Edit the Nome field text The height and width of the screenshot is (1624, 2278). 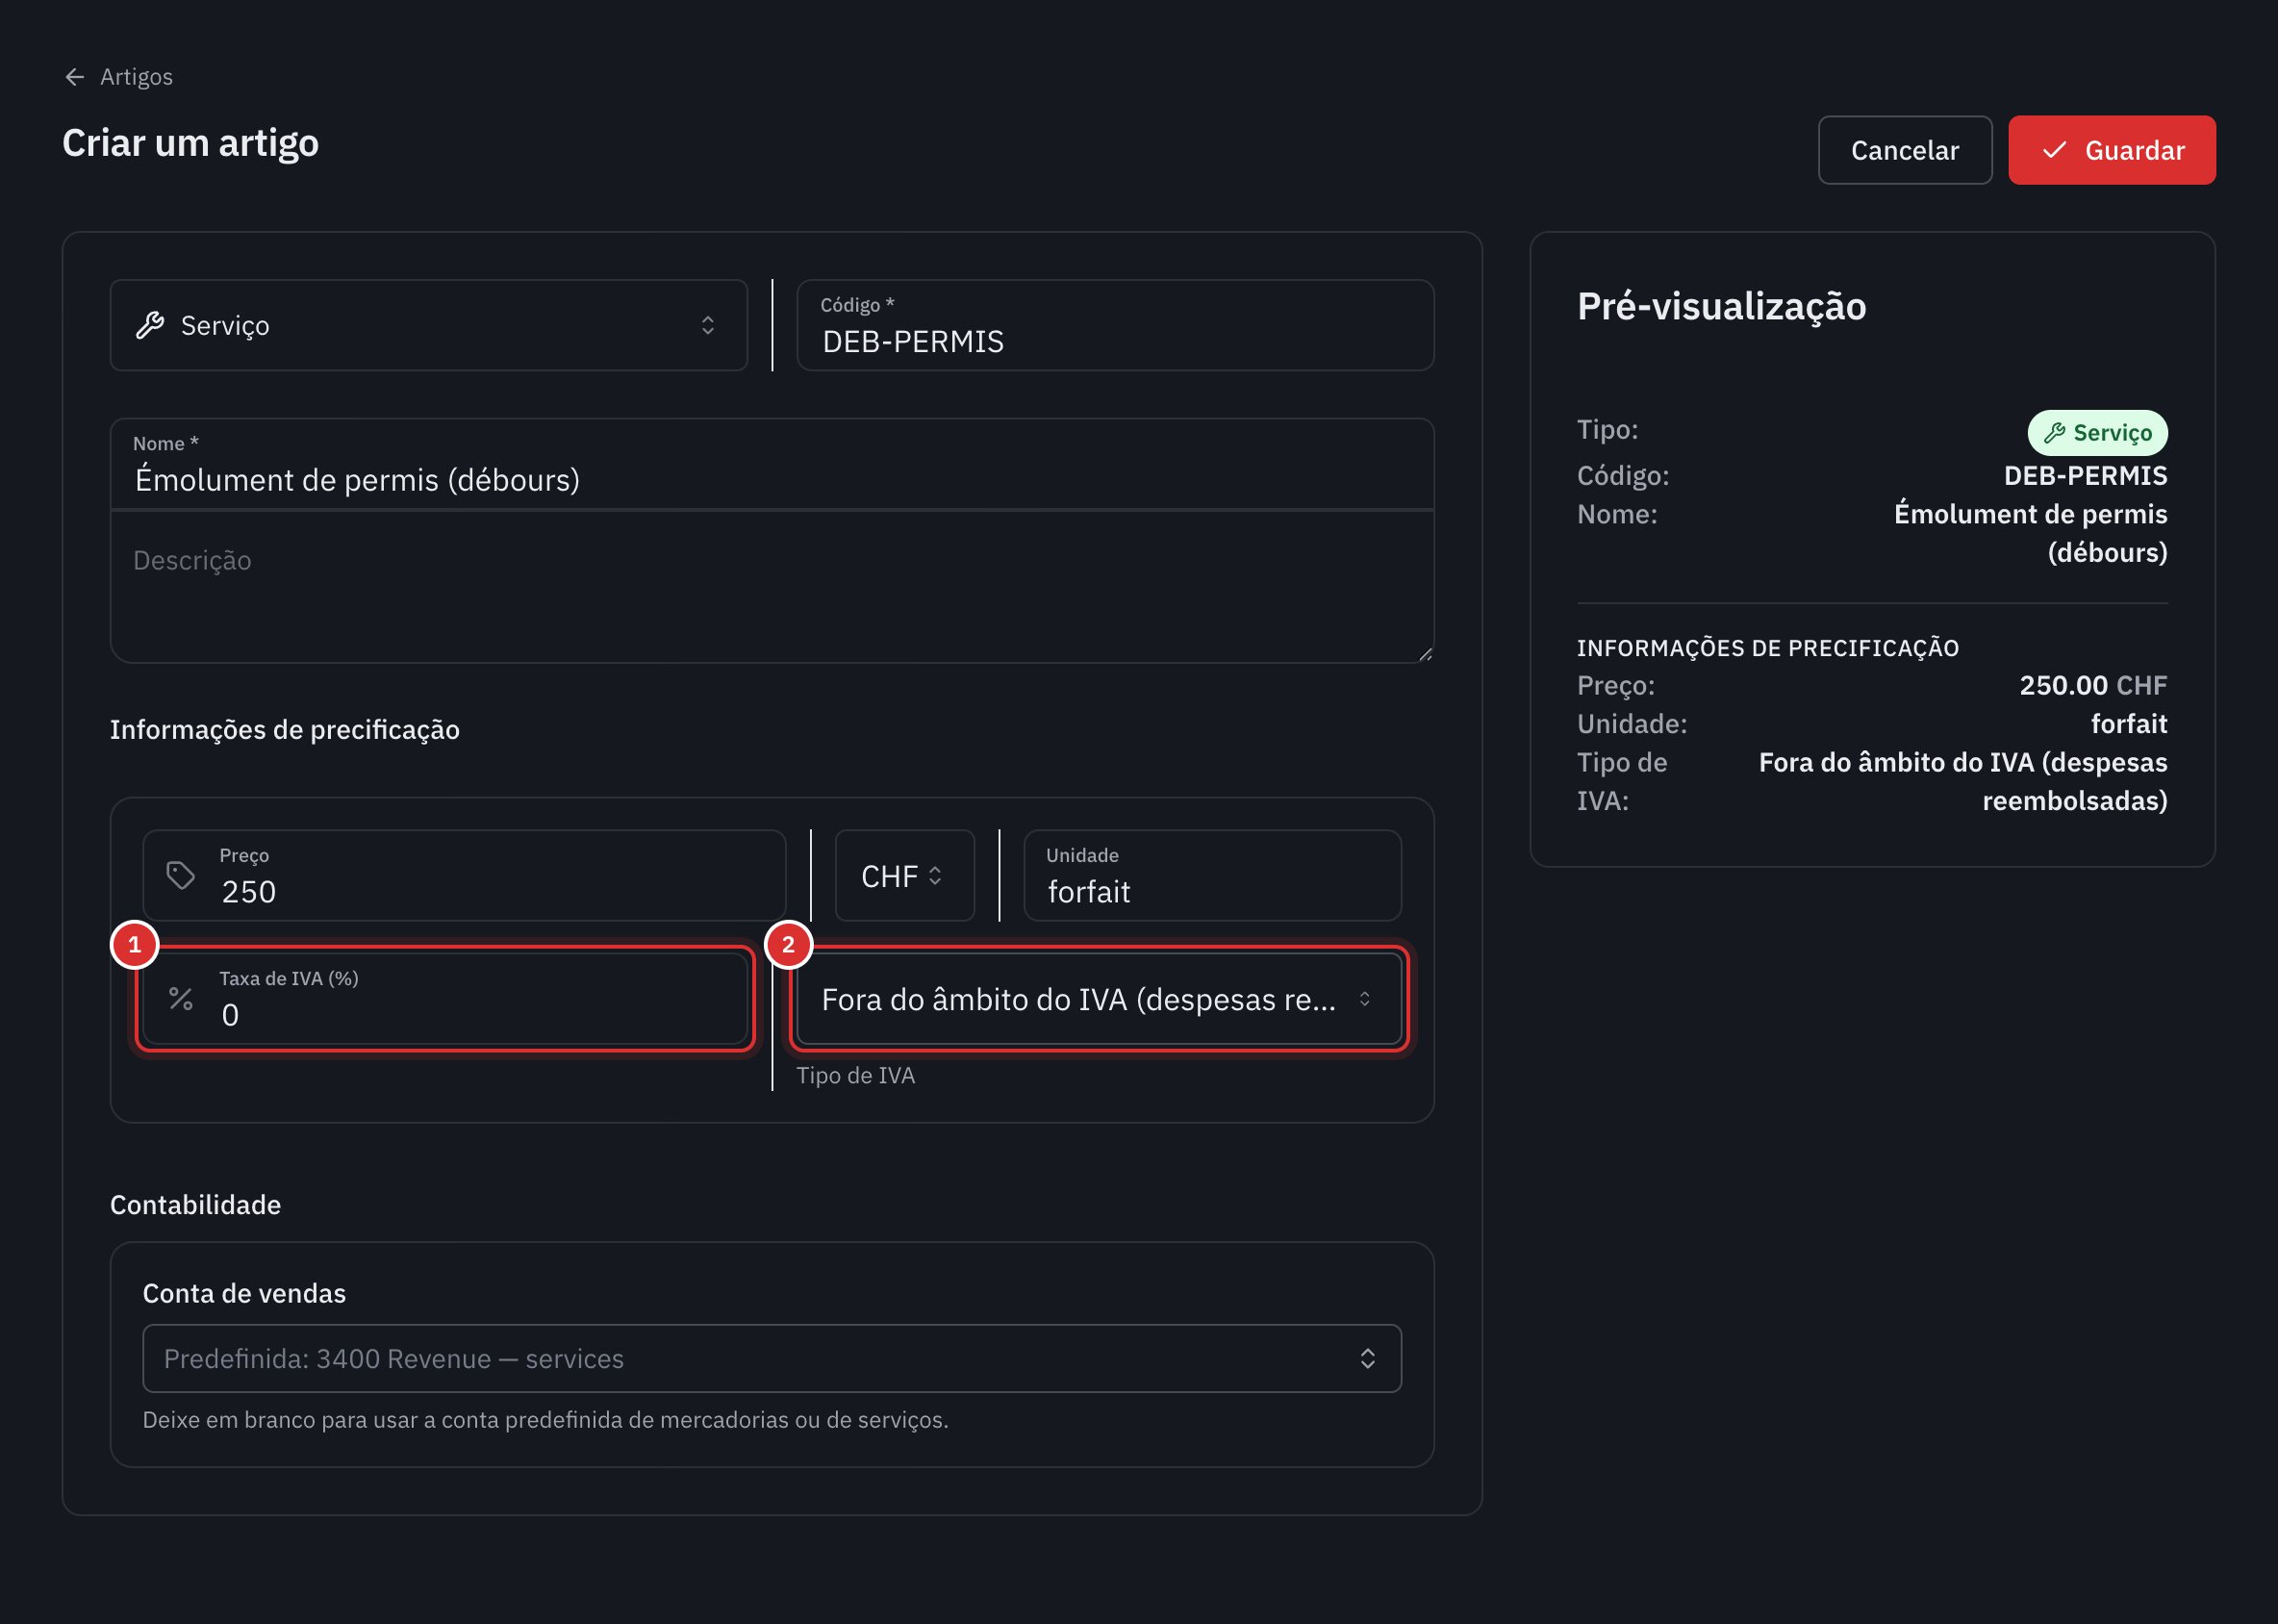(x=772, y=464)
